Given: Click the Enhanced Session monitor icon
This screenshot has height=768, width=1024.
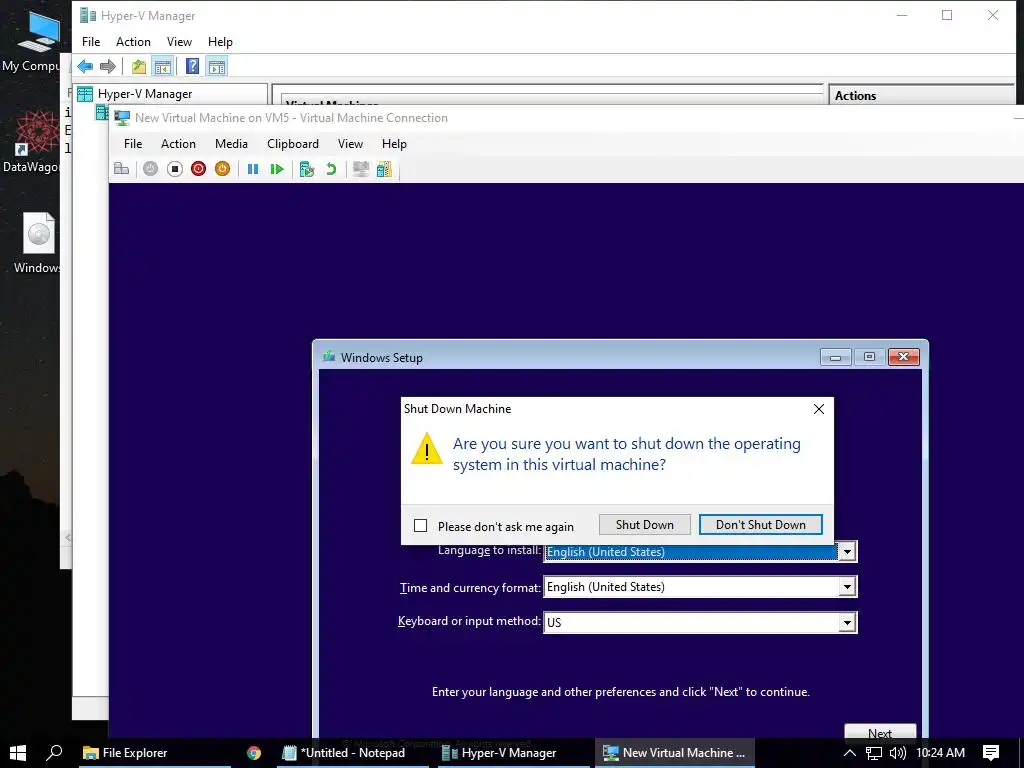Looking at the screenshot, I should (x=360, y=169).
